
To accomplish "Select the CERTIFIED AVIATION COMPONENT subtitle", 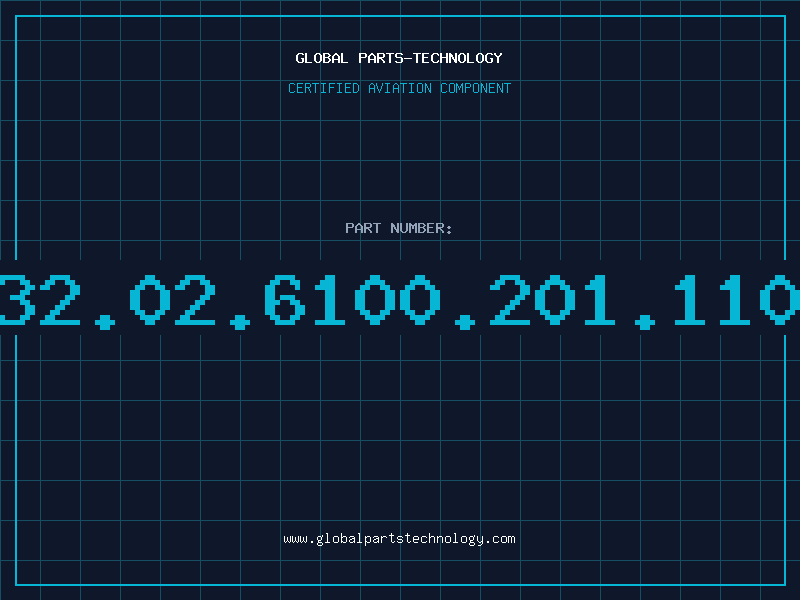I will click(399, 88).
